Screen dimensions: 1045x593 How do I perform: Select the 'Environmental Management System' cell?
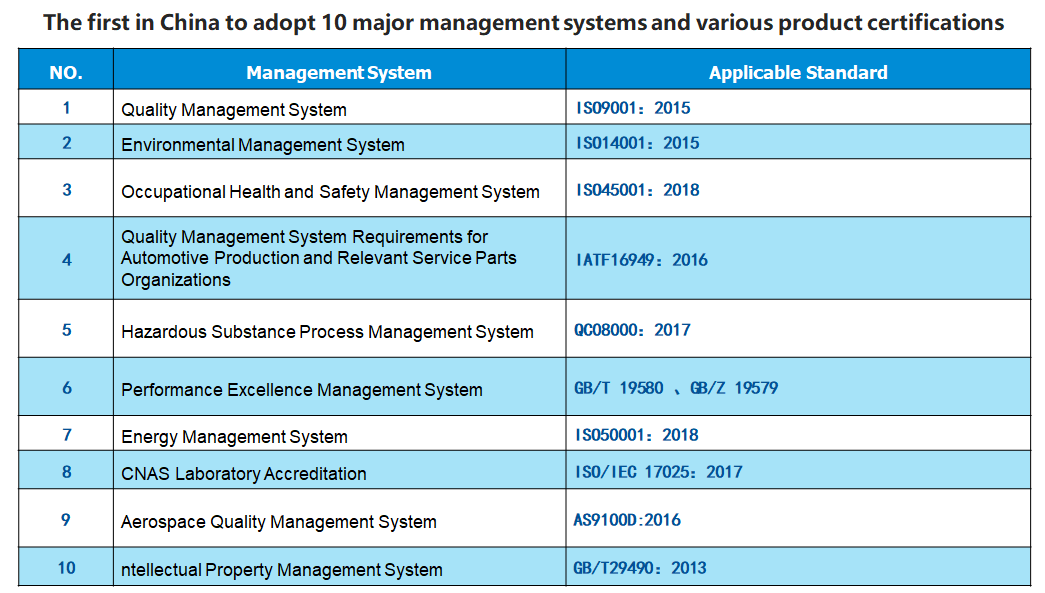(x=339, y=141)
